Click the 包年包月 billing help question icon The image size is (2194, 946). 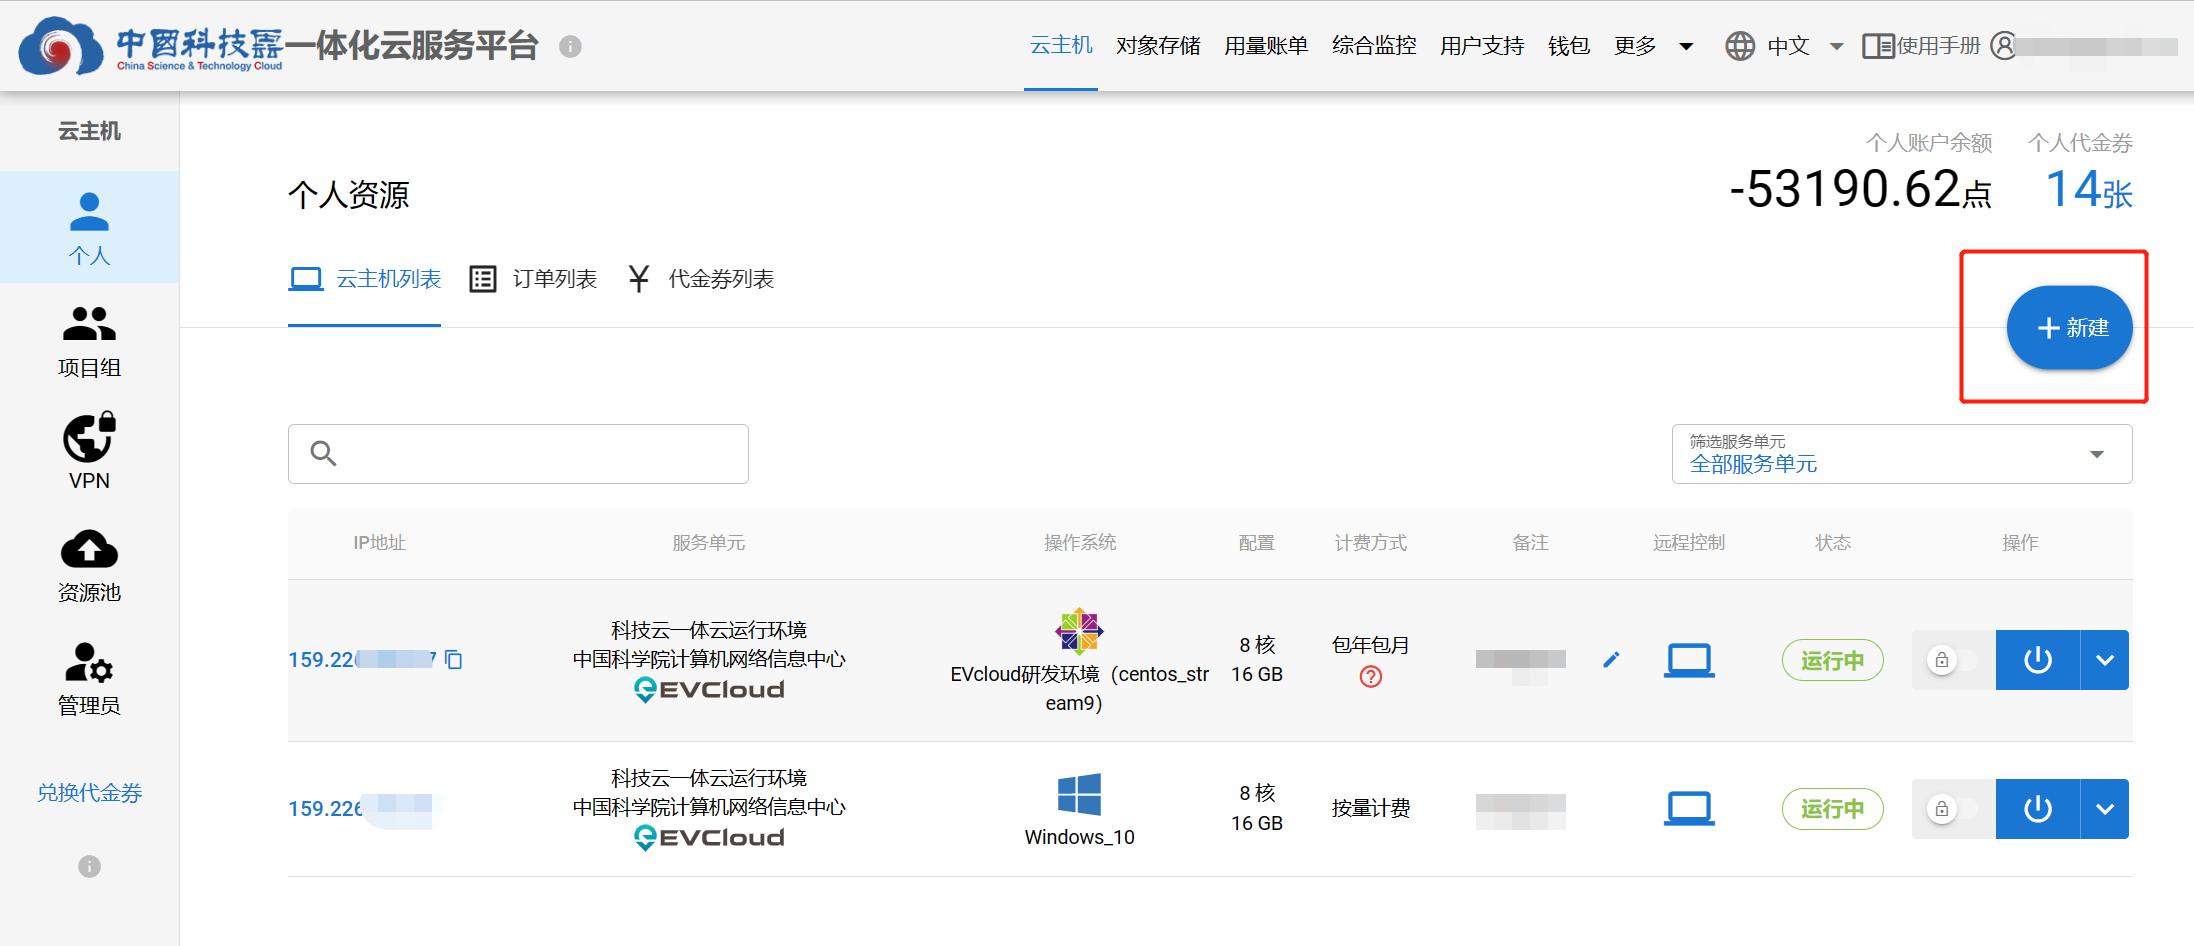pyautogui.click(x=1371, y=677)
